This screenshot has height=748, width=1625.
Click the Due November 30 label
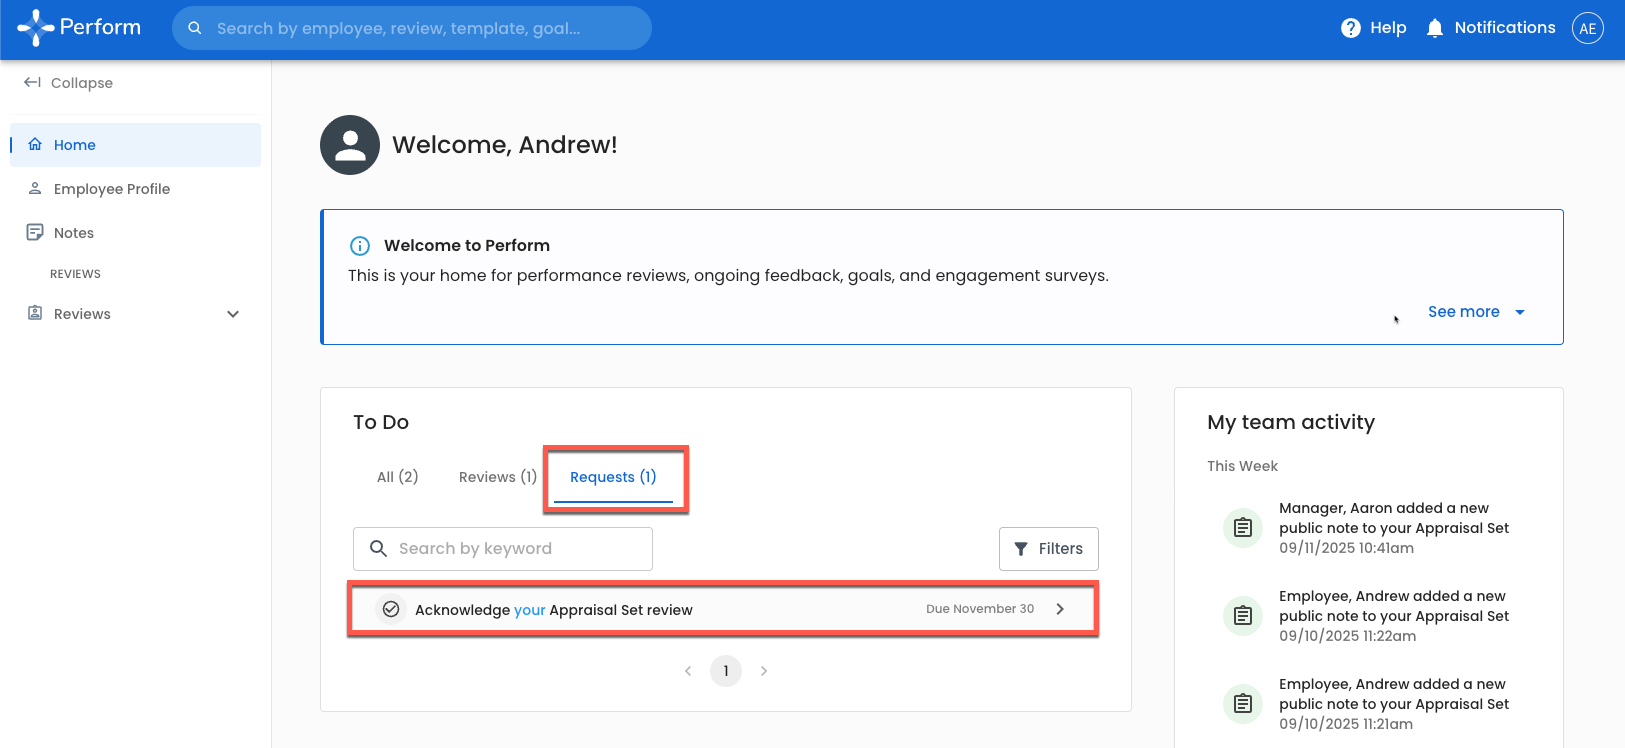980,609
